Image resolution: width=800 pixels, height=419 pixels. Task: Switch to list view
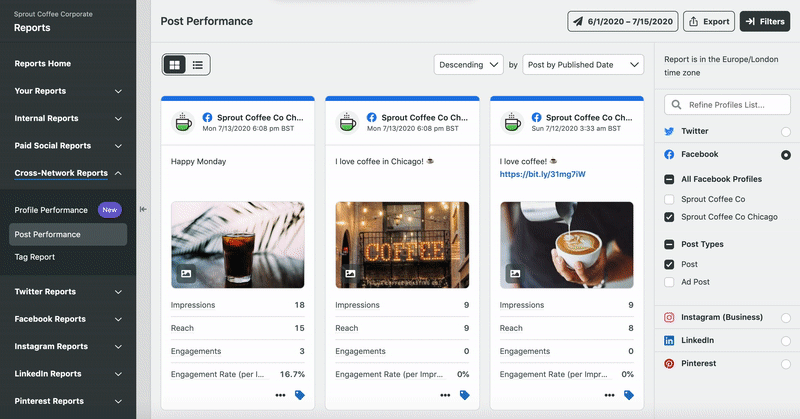(197, 65)
